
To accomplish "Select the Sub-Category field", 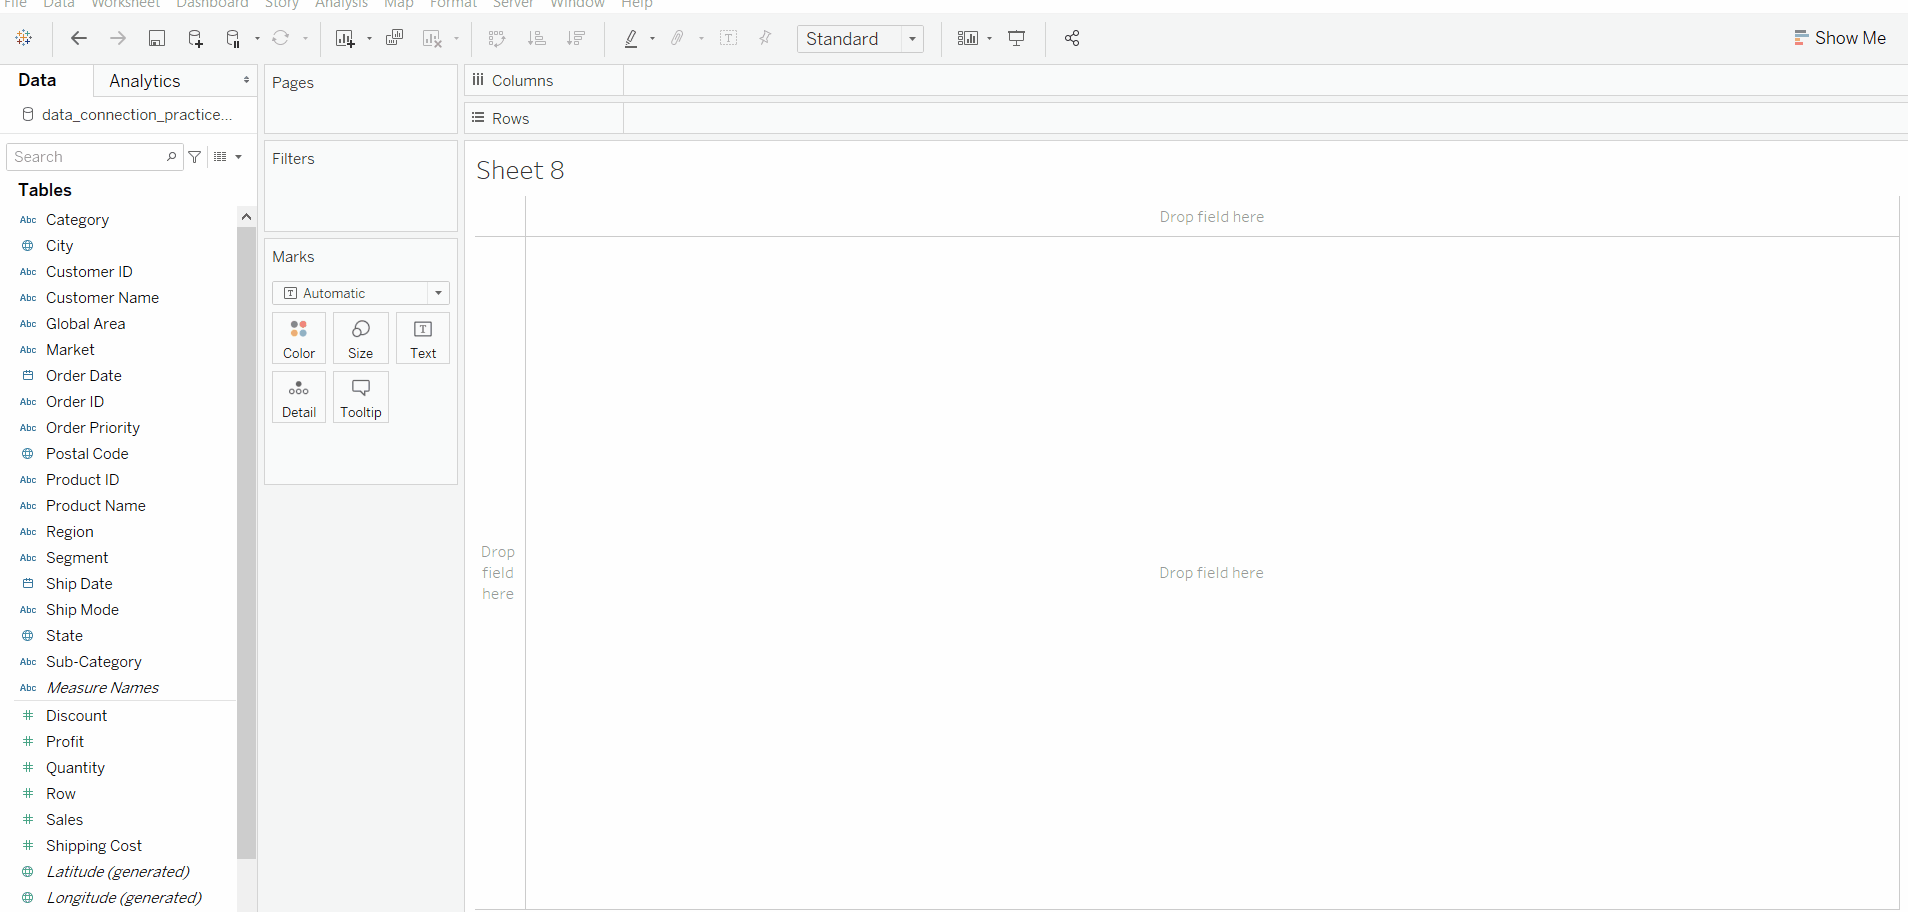I will pos(93,662).
